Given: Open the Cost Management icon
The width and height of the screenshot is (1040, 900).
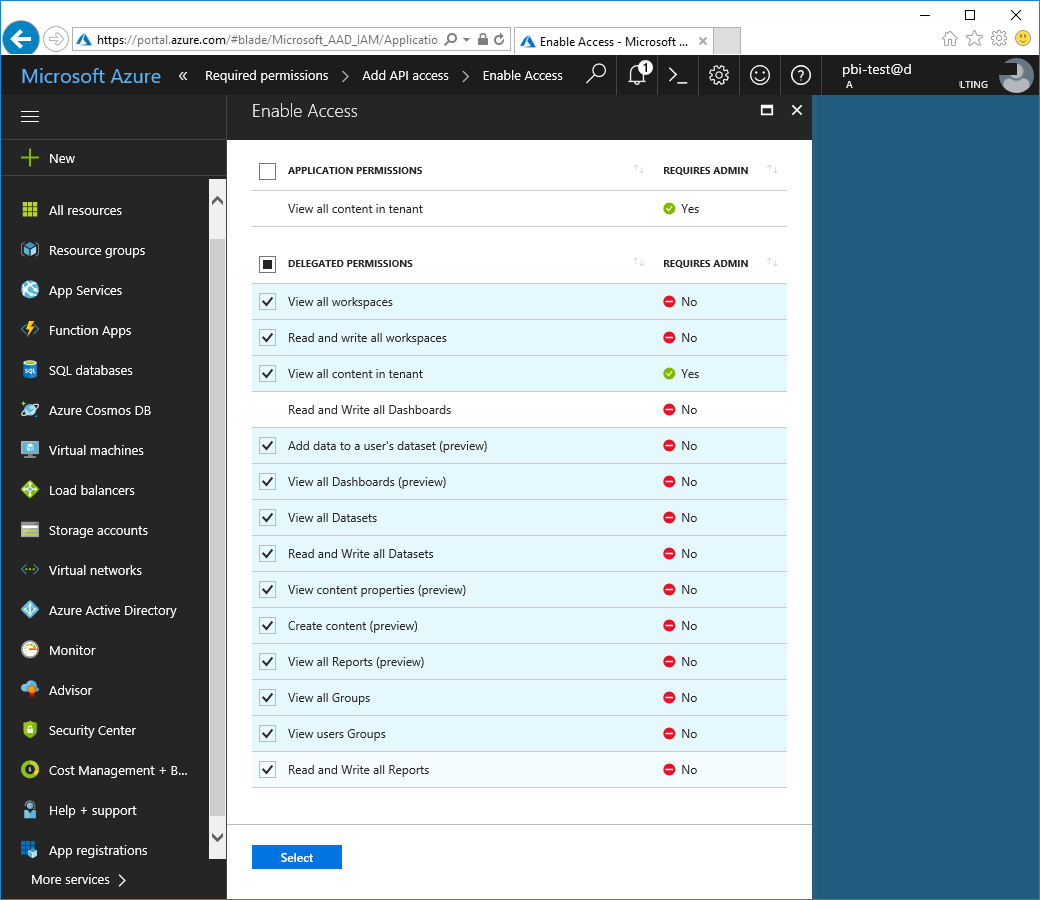Looking at the screenshot, I should tap(30, 770).
